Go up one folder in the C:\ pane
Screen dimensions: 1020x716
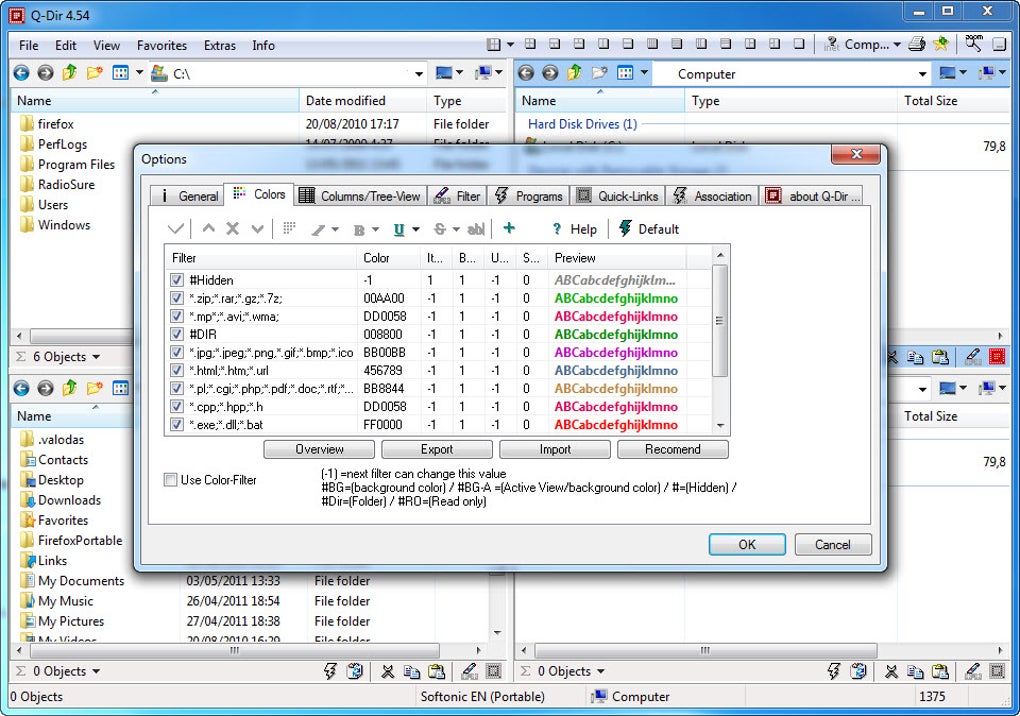(70, 73)
